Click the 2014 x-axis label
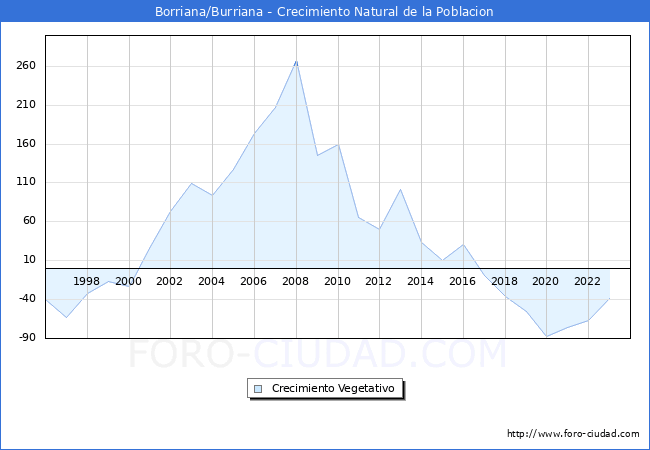Viewport: 650px width, 450px height. (x=420, y=281)
